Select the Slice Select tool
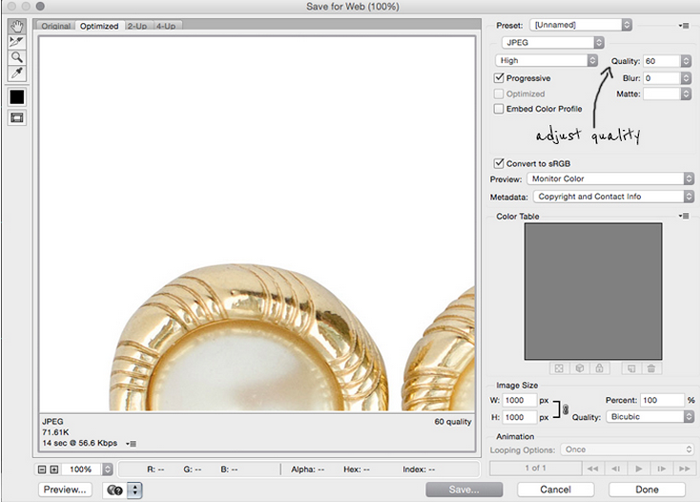The image size is (700, 502). 17,42
